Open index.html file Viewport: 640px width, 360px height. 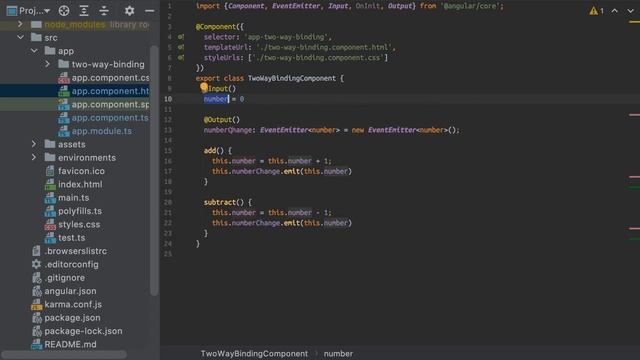[x=80, y=184]
